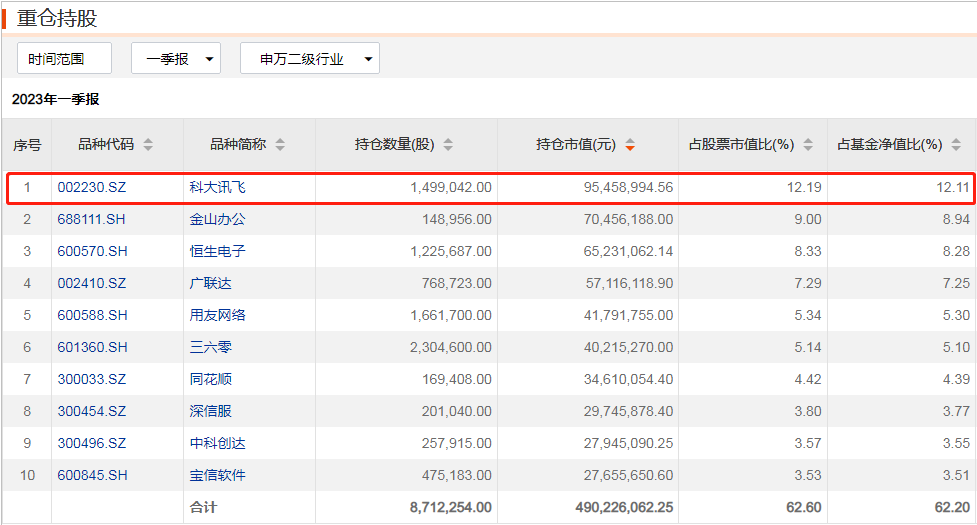Open stock code 002230.SZ link

tap(92, 187)
